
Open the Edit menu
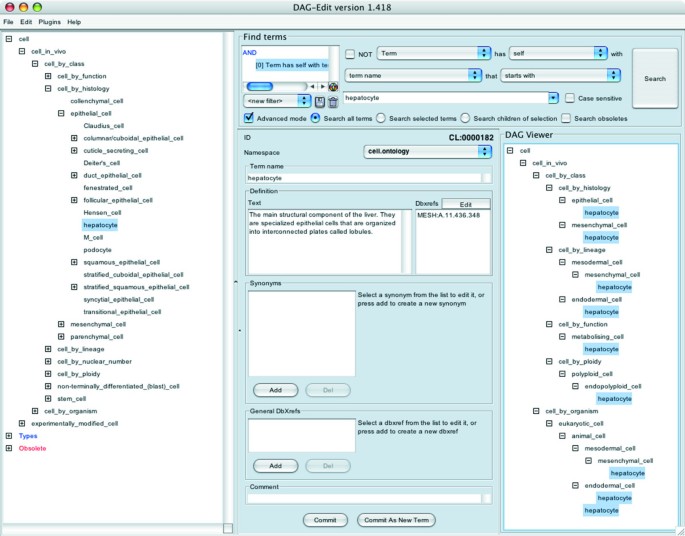coord(26,21)
